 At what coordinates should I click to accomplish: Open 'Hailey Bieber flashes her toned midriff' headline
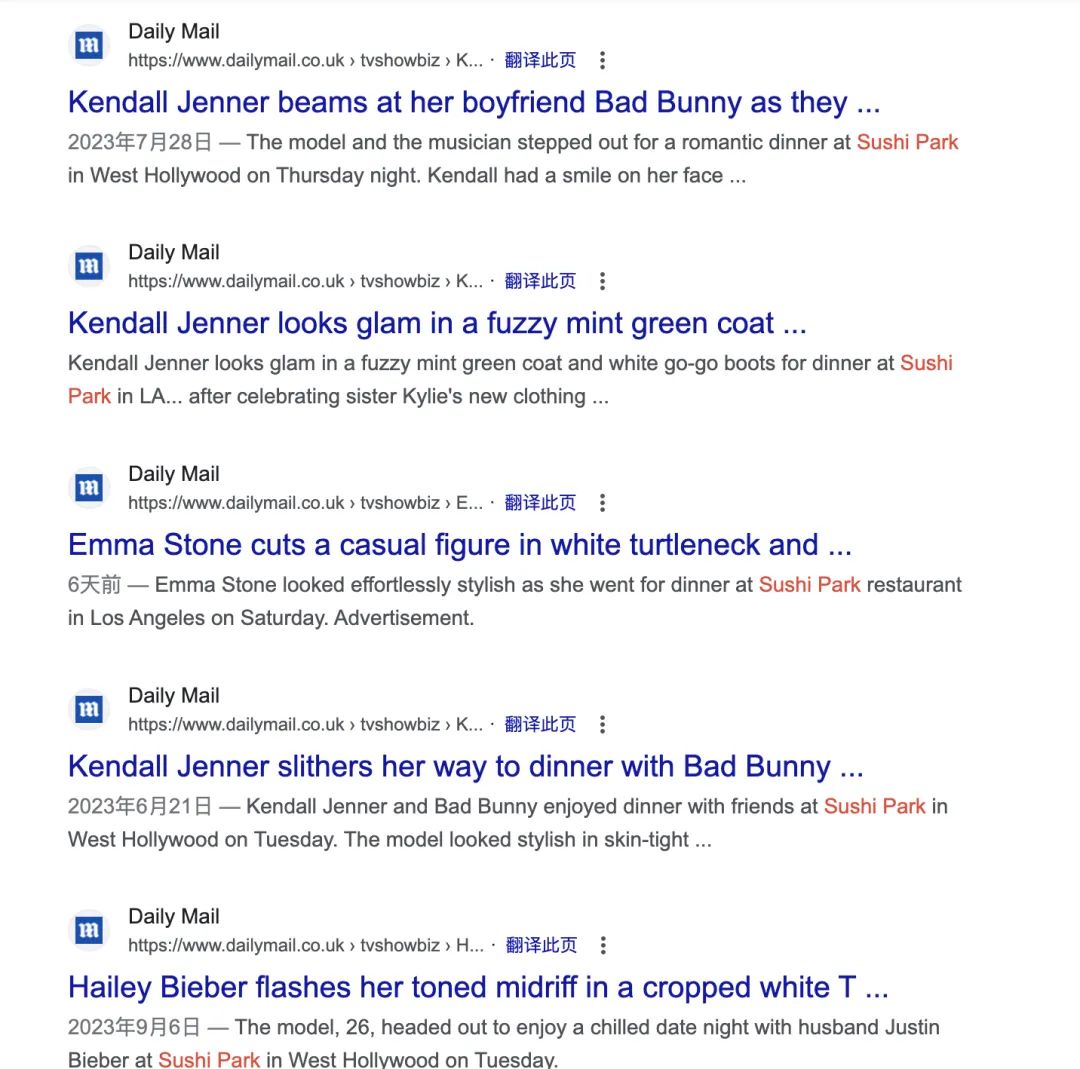click(478, 988)
